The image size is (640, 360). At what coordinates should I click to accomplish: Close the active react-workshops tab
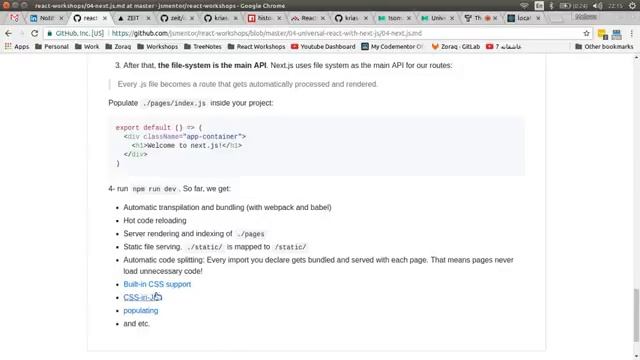[105, 18]
